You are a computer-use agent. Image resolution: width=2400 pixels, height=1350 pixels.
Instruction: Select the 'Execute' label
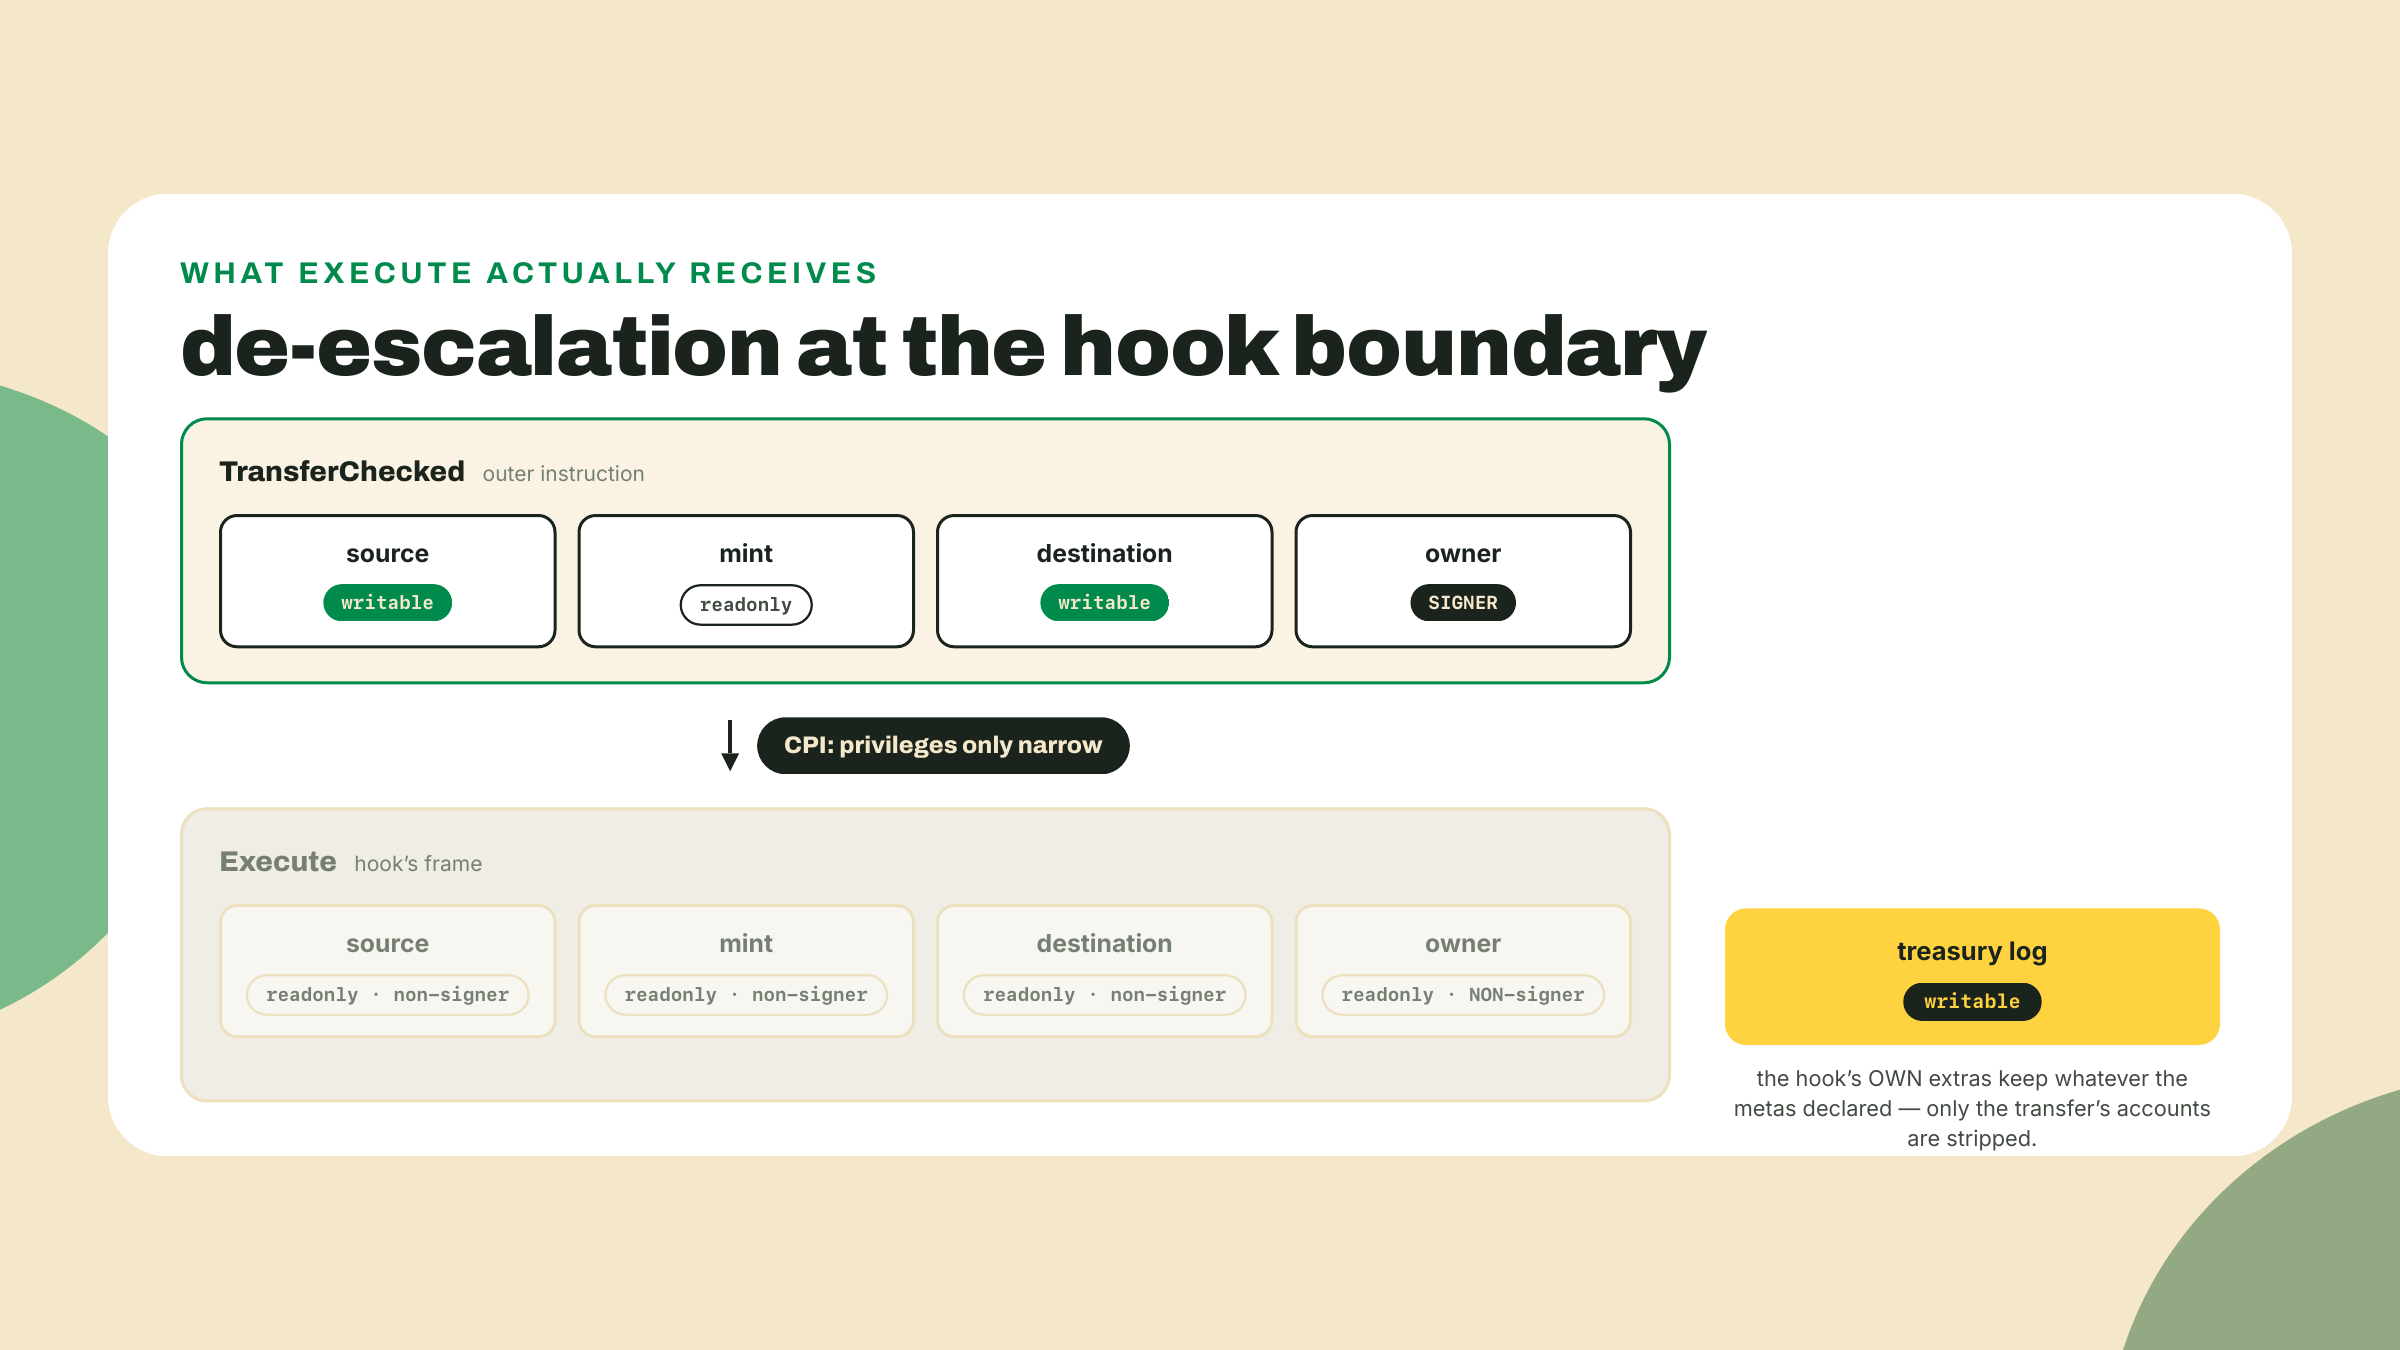point(278,861)
